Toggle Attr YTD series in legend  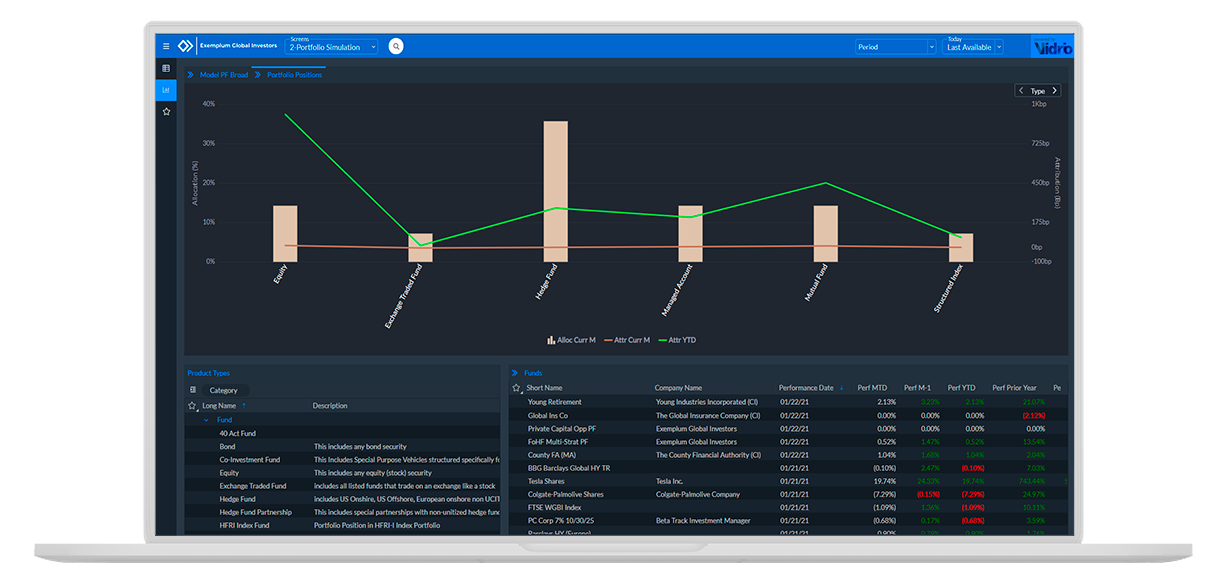click(x=676, y=340)
